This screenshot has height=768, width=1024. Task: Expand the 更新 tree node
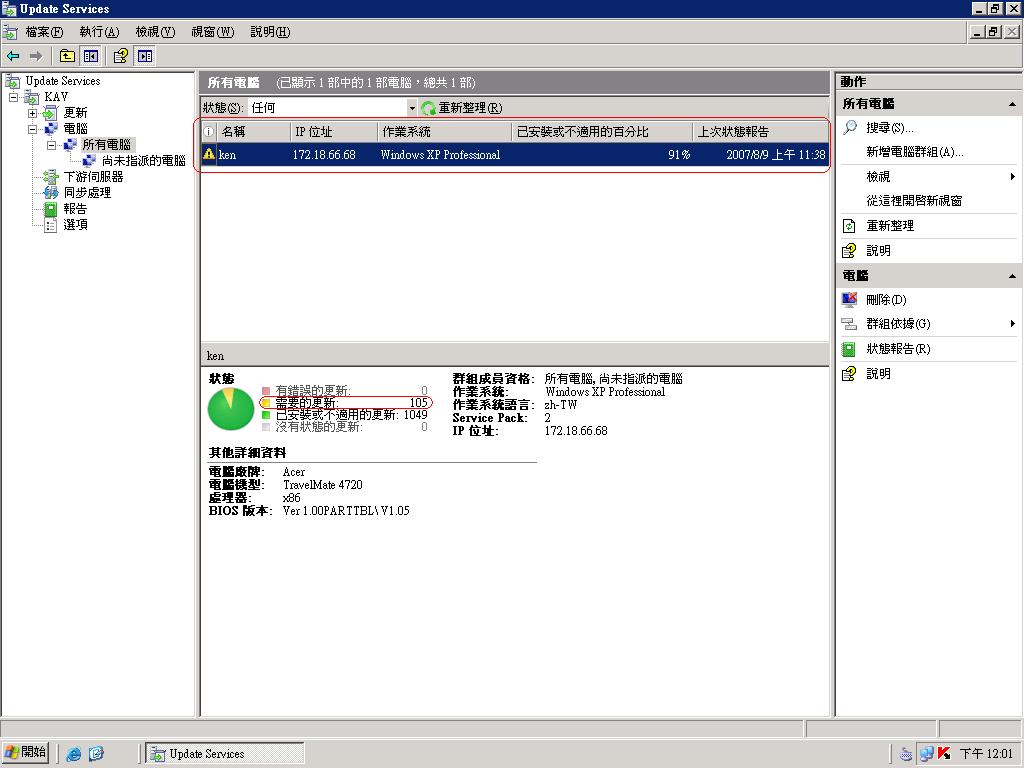tap(32, 113)
